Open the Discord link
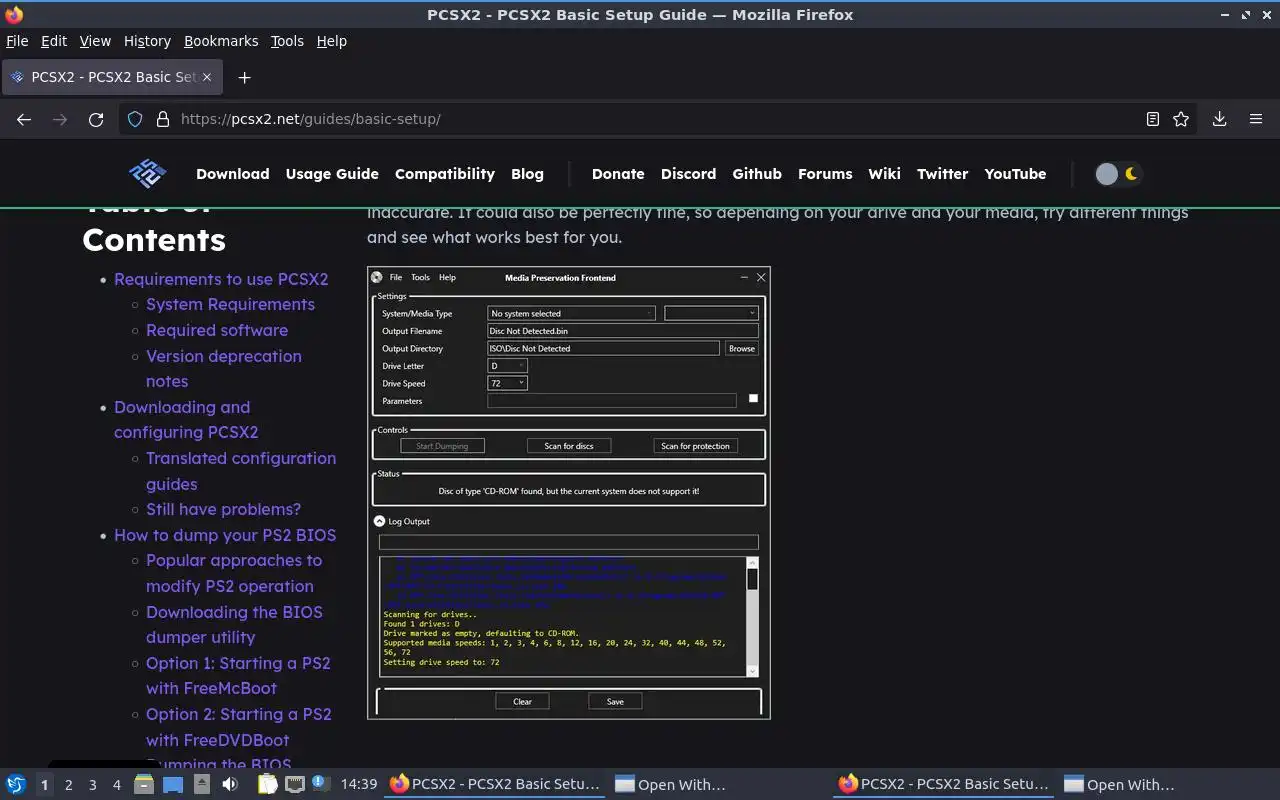 688,174
